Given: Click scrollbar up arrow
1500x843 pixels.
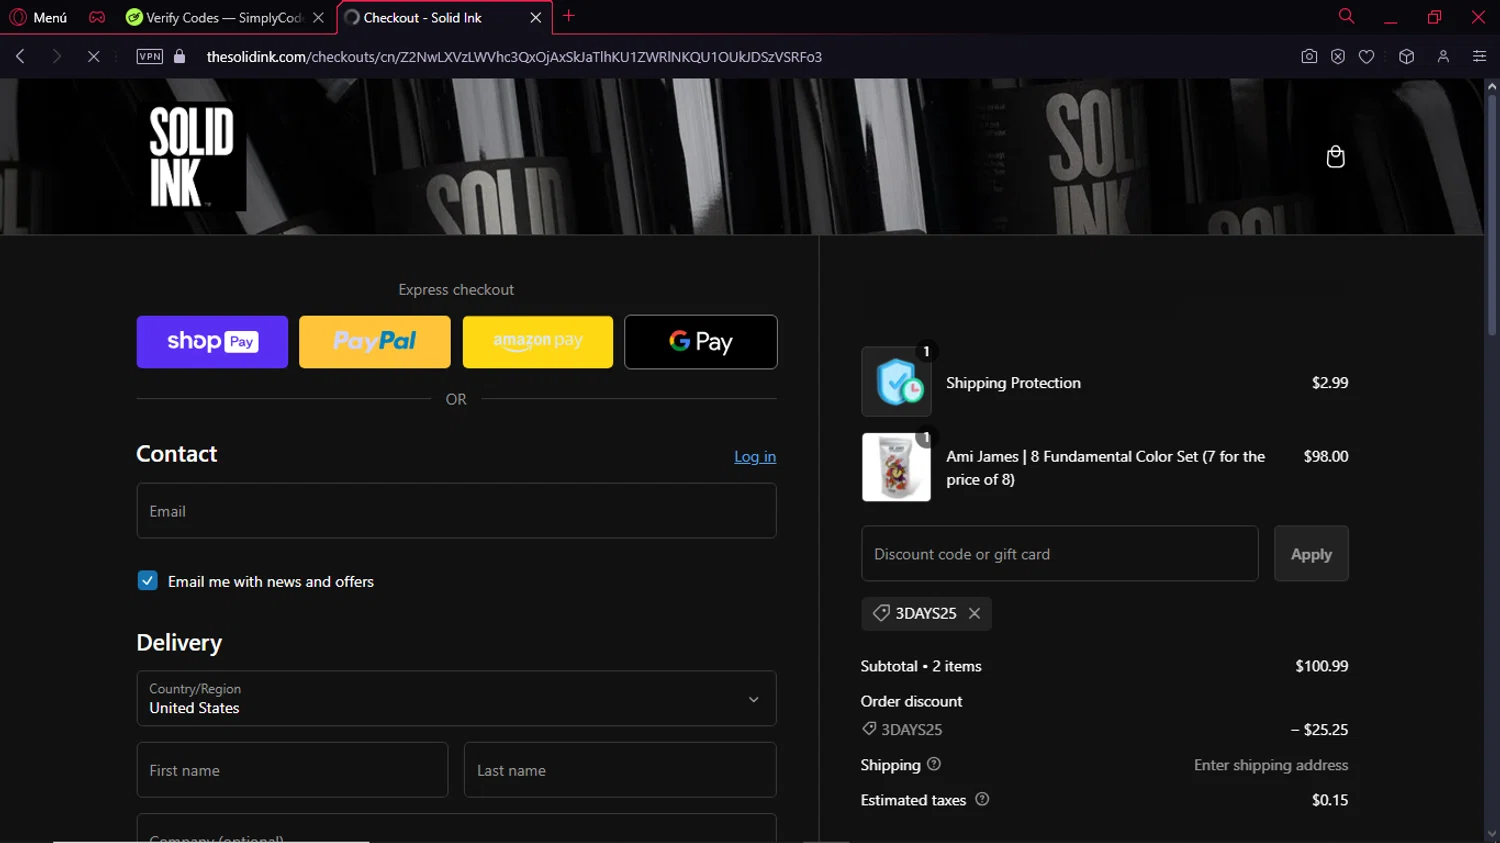Looking at the screenshot, I should (1491, 87).
